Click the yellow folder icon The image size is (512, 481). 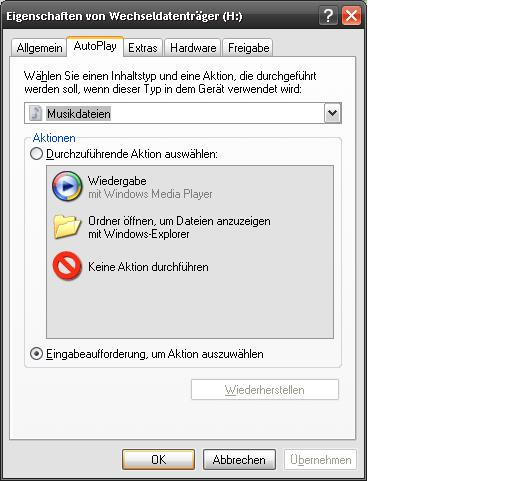(67, 227)
